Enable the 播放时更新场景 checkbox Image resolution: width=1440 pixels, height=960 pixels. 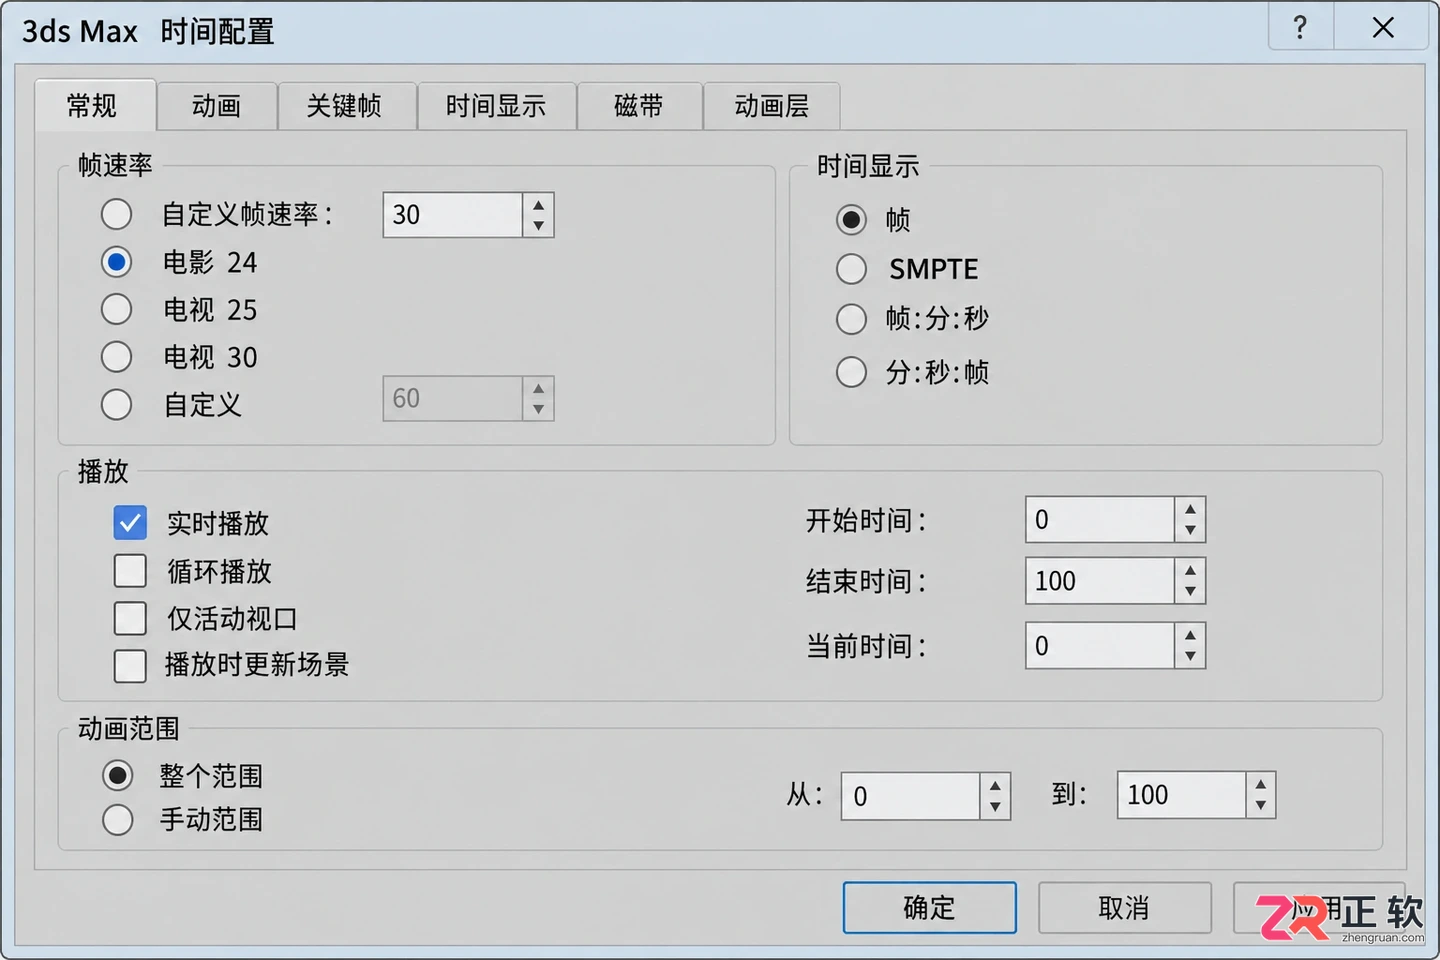tap(130, 665)
